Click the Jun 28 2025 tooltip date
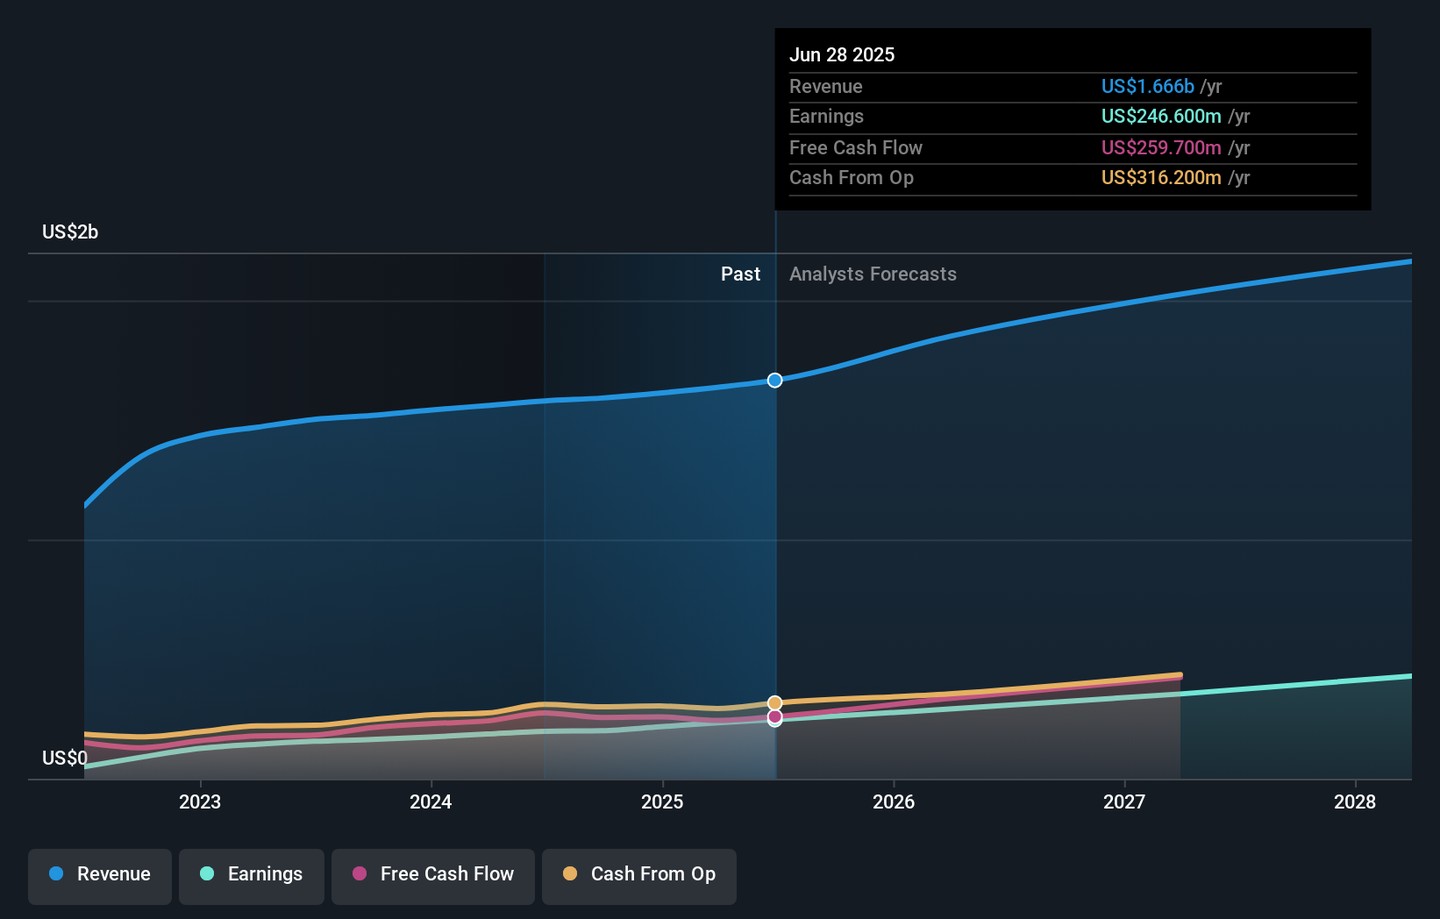This screenshot has width=1440, height=919. (842, 55)
